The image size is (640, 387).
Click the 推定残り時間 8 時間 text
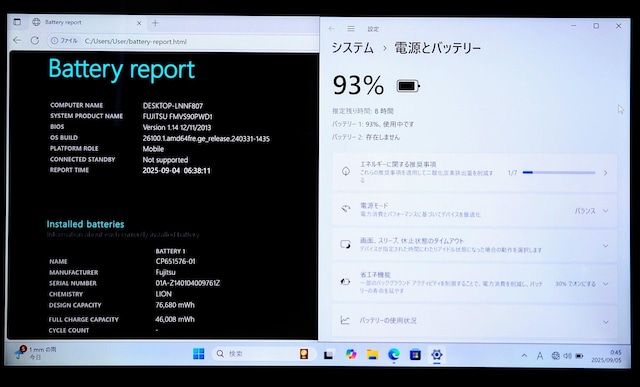click(x=363, y=111)
